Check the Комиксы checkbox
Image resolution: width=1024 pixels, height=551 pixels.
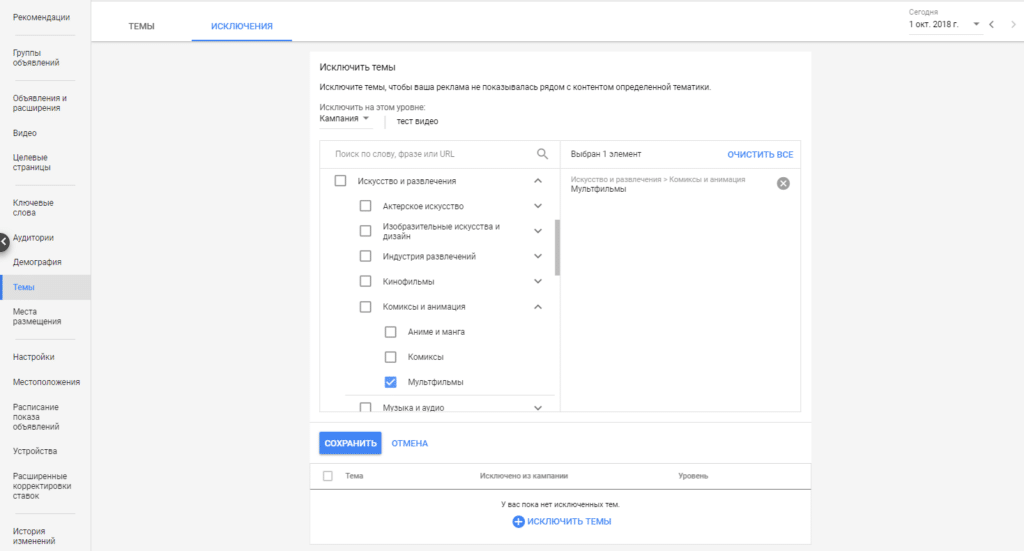[391, 357]
